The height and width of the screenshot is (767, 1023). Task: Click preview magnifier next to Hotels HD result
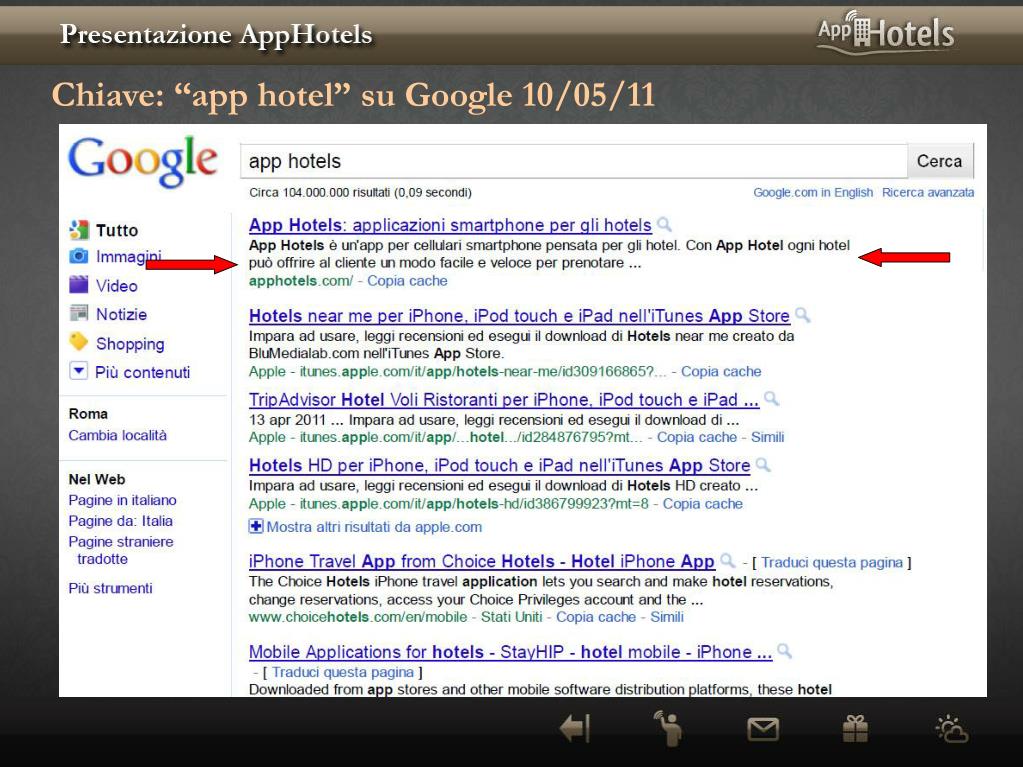[763, 465]
